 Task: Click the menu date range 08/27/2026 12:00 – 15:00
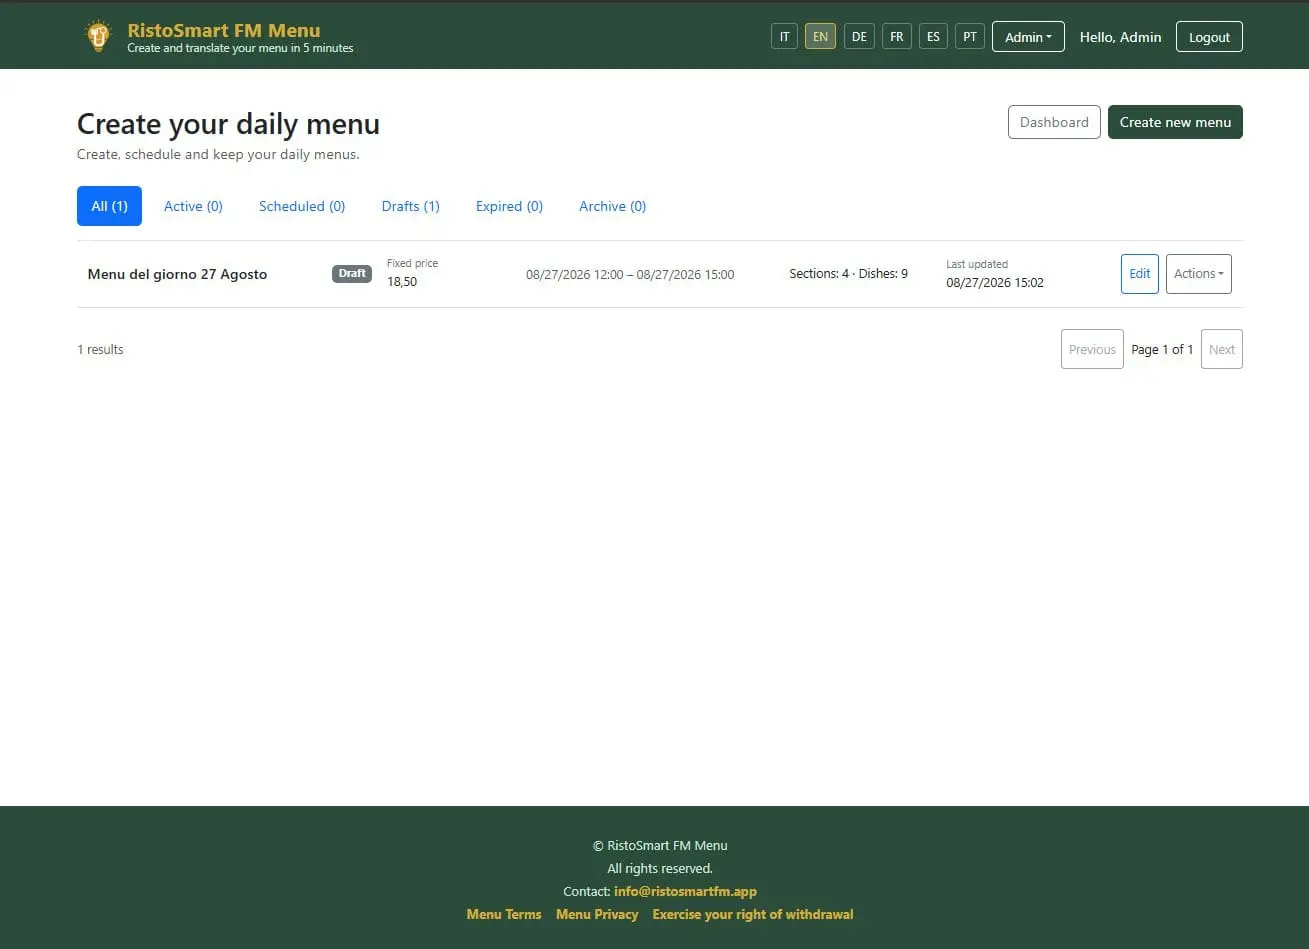[x=630, y=274]
